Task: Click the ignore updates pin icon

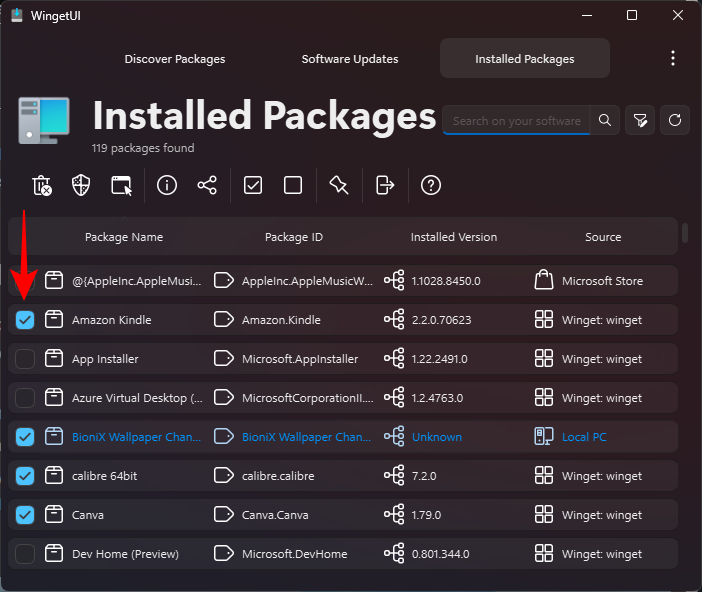Action: (339, 185)
